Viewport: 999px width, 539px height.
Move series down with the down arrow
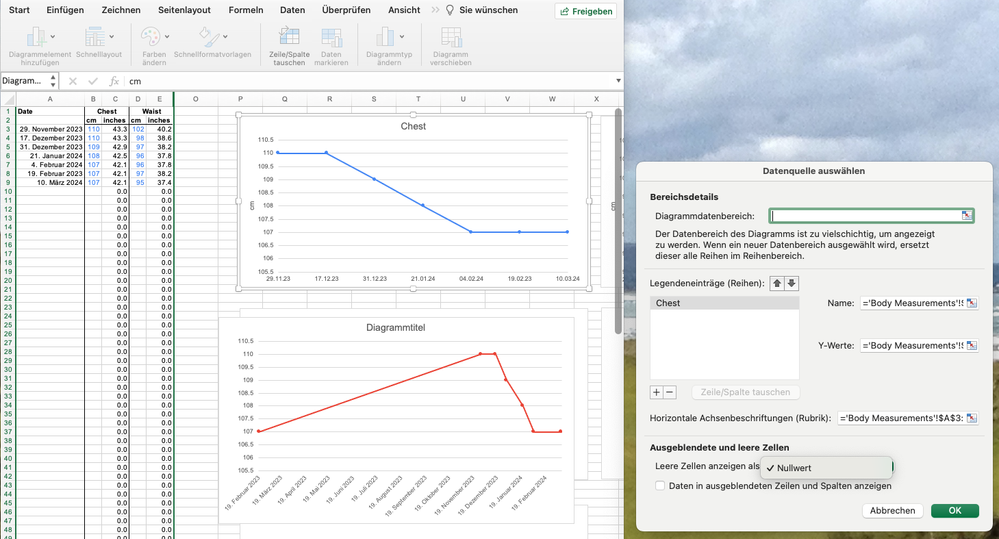tap(791, 284)
